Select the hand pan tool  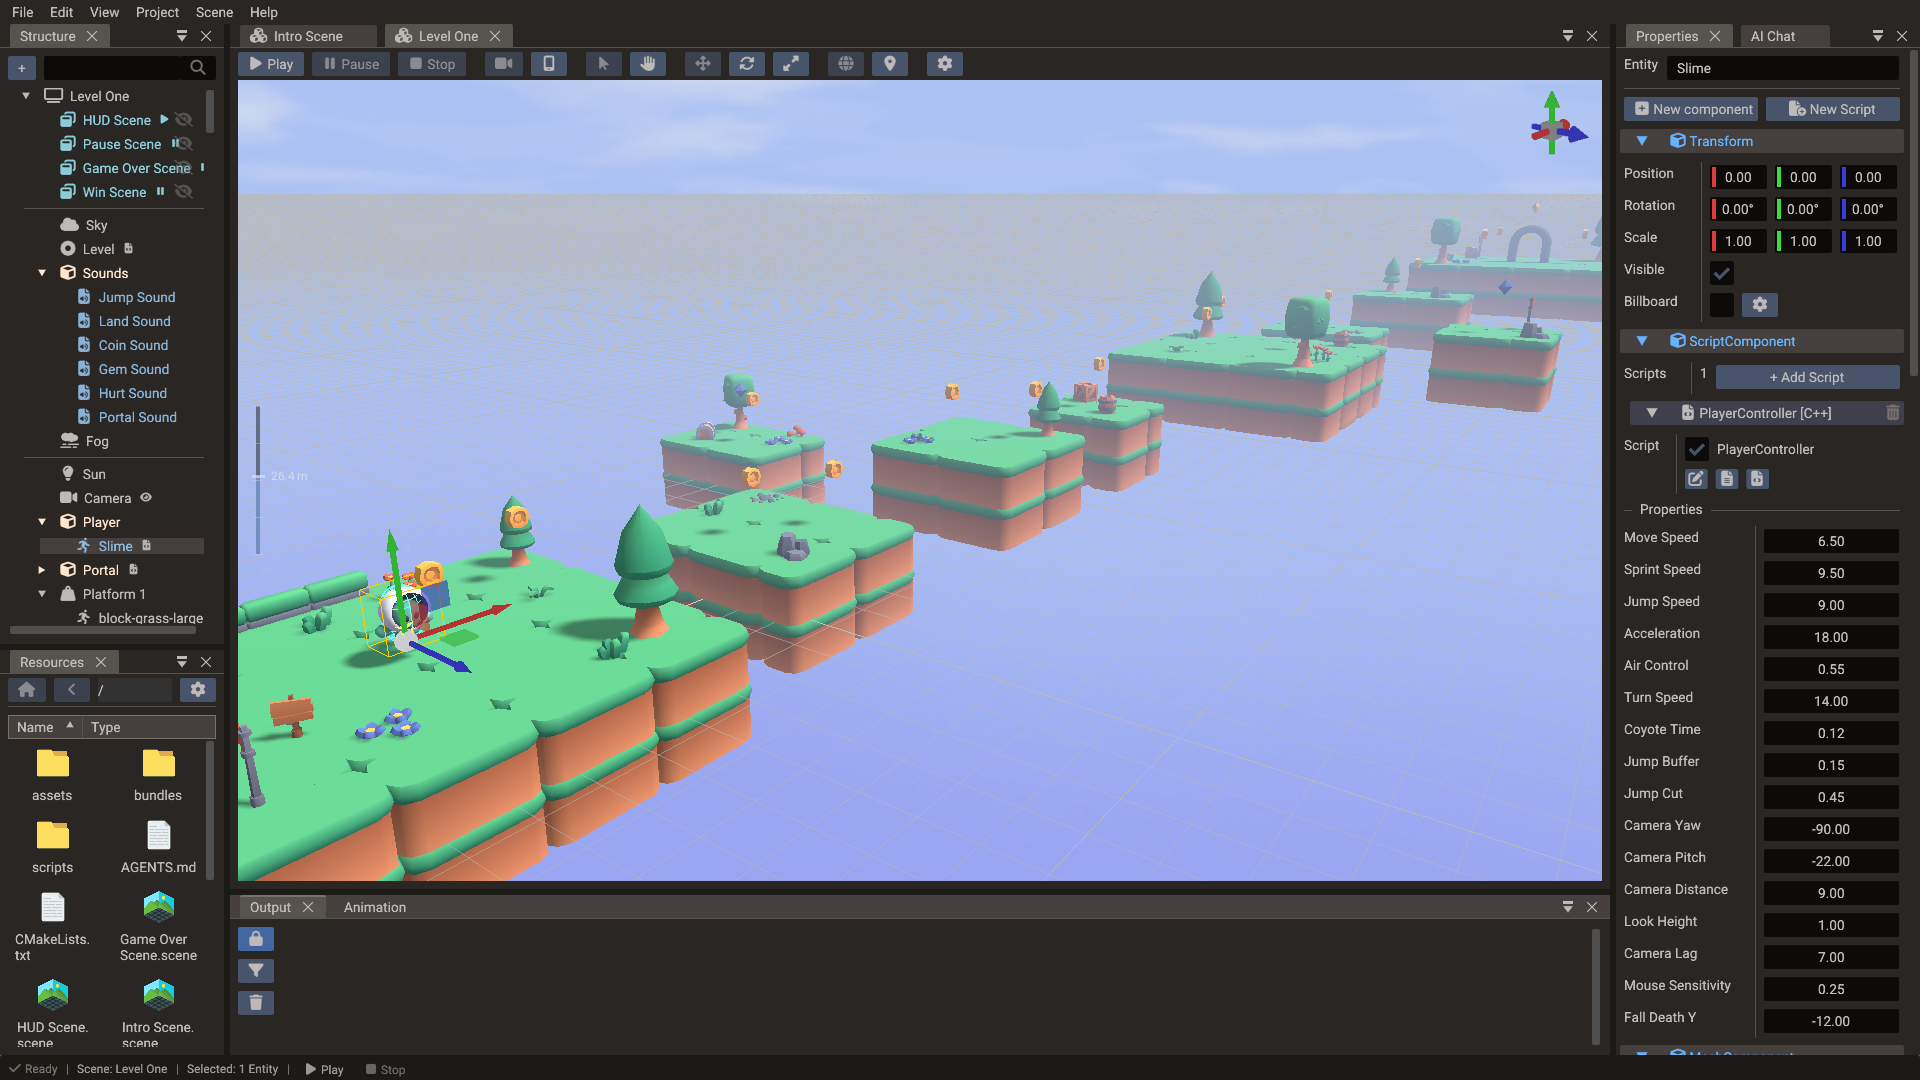pyautogui.click(x=648, y=64)
